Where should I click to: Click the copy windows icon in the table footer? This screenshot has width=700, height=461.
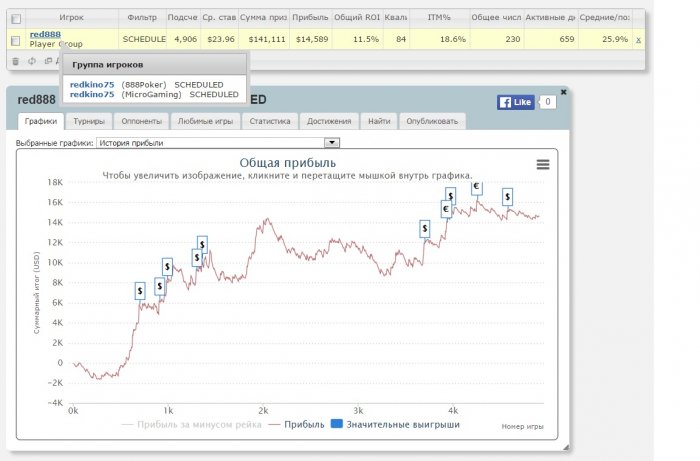click(48, 61)
